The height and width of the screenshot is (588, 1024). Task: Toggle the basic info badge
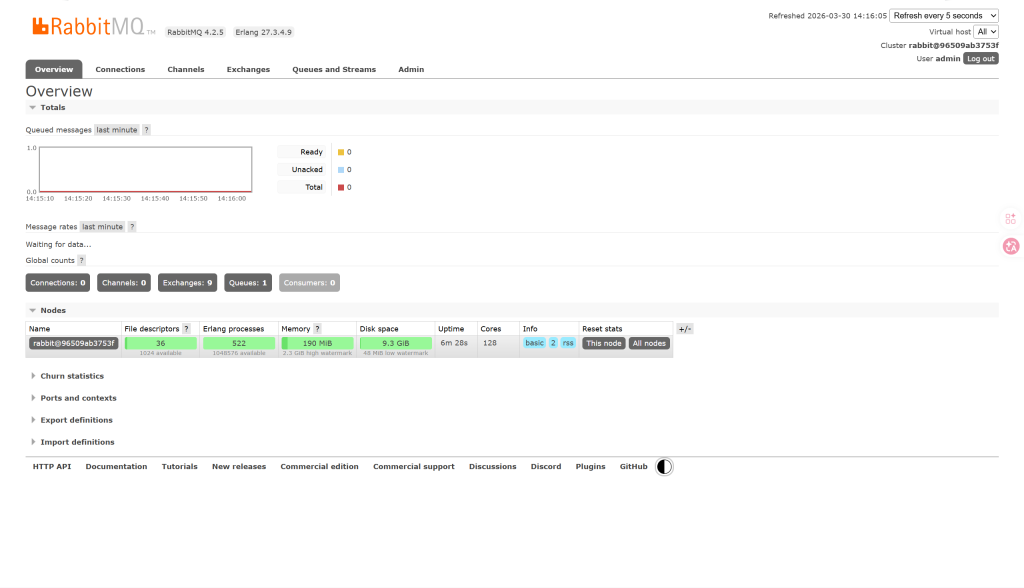[535, 343]
